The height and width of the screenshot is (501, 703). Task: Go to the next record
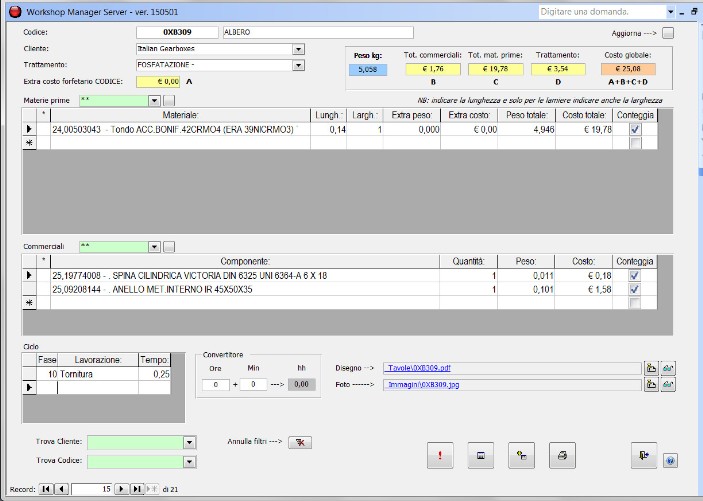point(122,489)
